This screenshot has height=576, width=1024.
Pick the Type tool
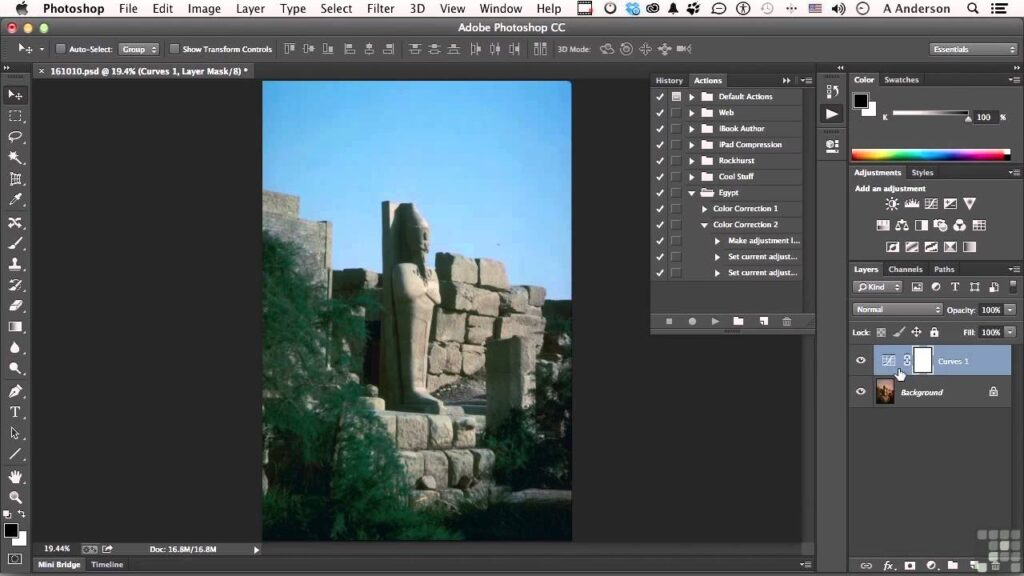15,412
